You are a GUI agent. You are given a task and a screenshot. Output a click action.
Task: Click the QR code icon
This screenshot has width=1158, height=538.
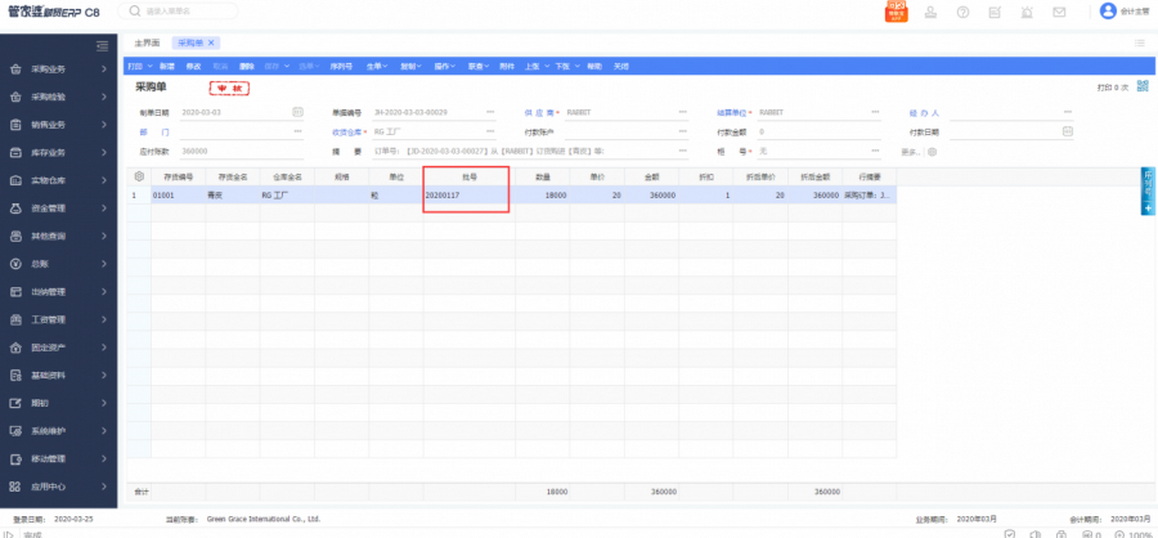[1143, 87]
